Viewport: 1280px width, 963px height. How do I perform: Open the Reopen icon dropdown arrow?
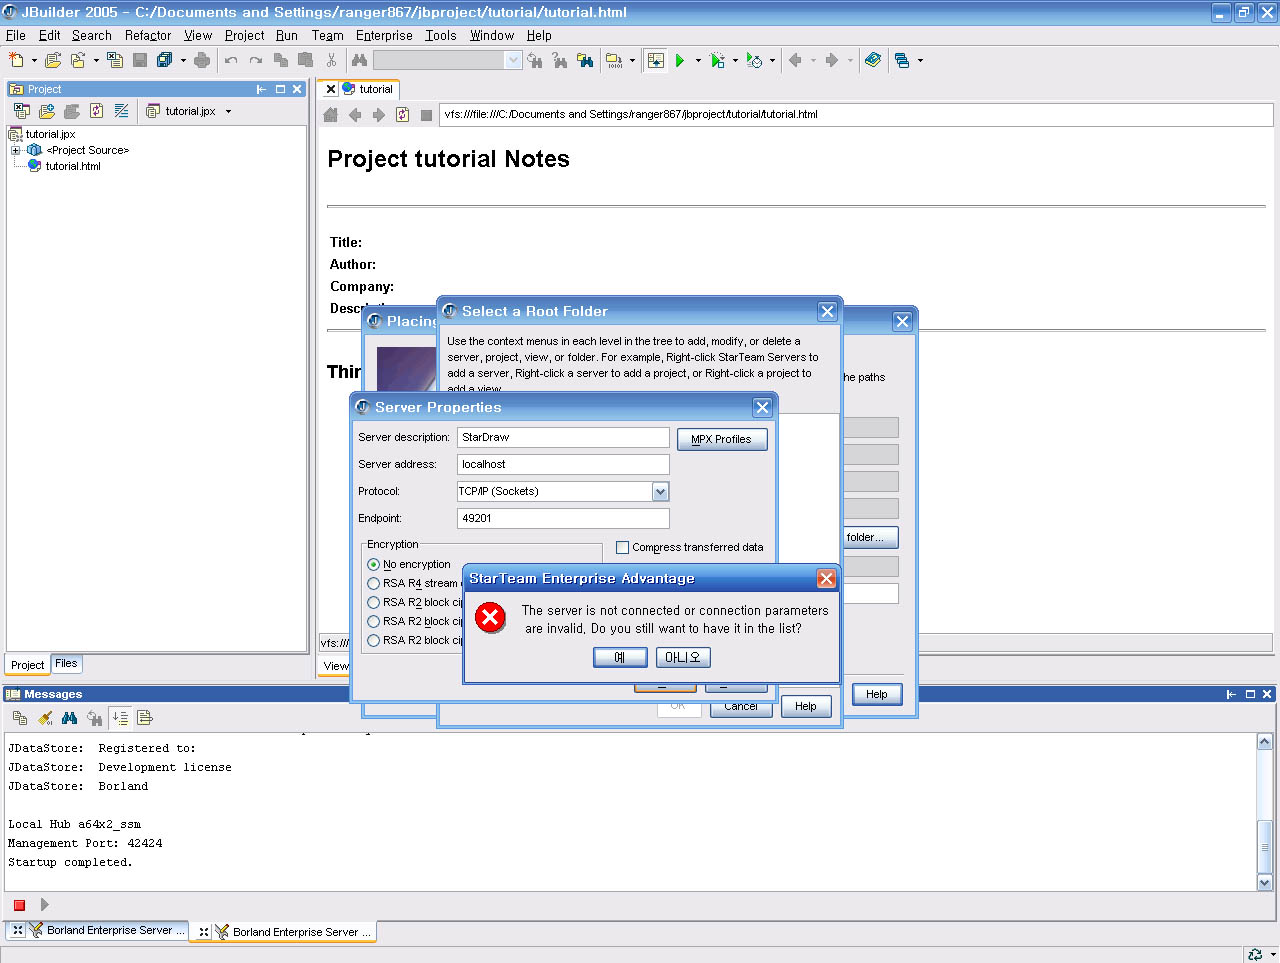click(96, 60)
